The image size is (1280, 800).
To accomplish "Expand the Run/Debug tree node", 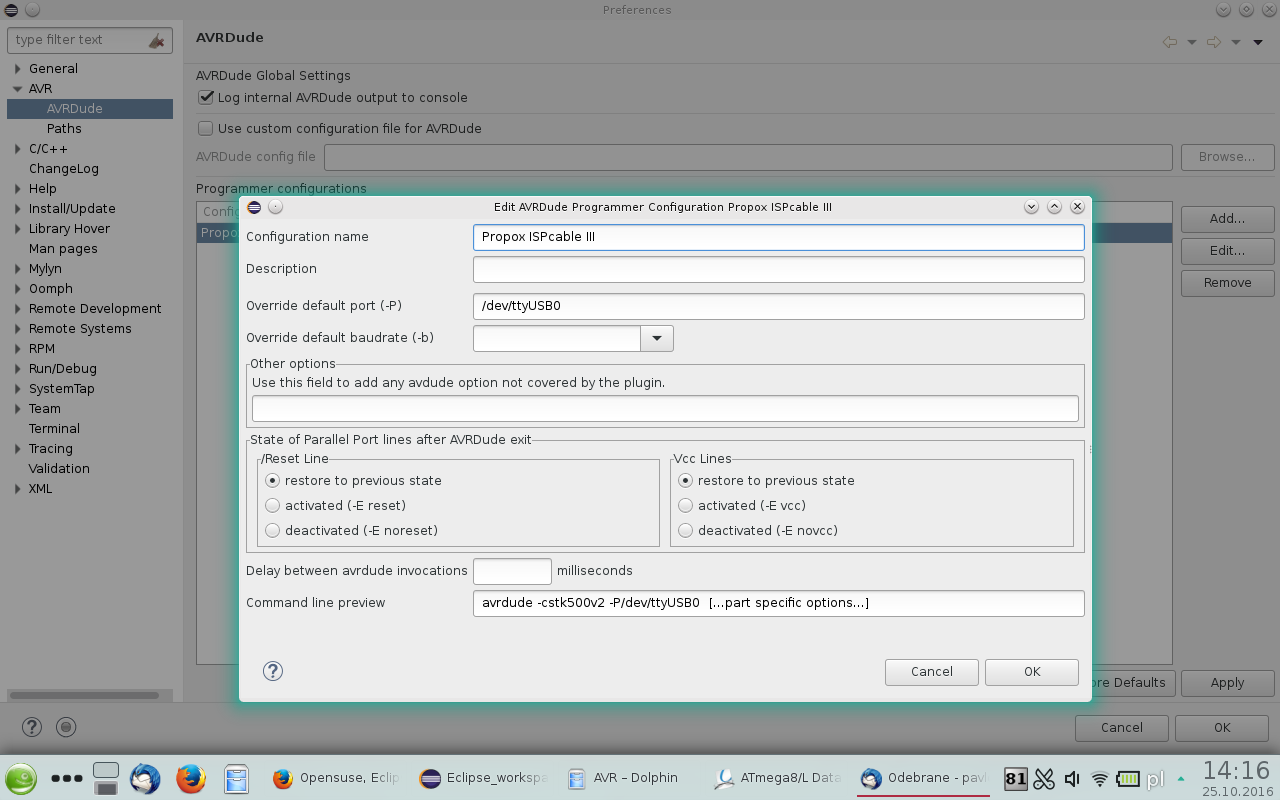I will point(18,369).
